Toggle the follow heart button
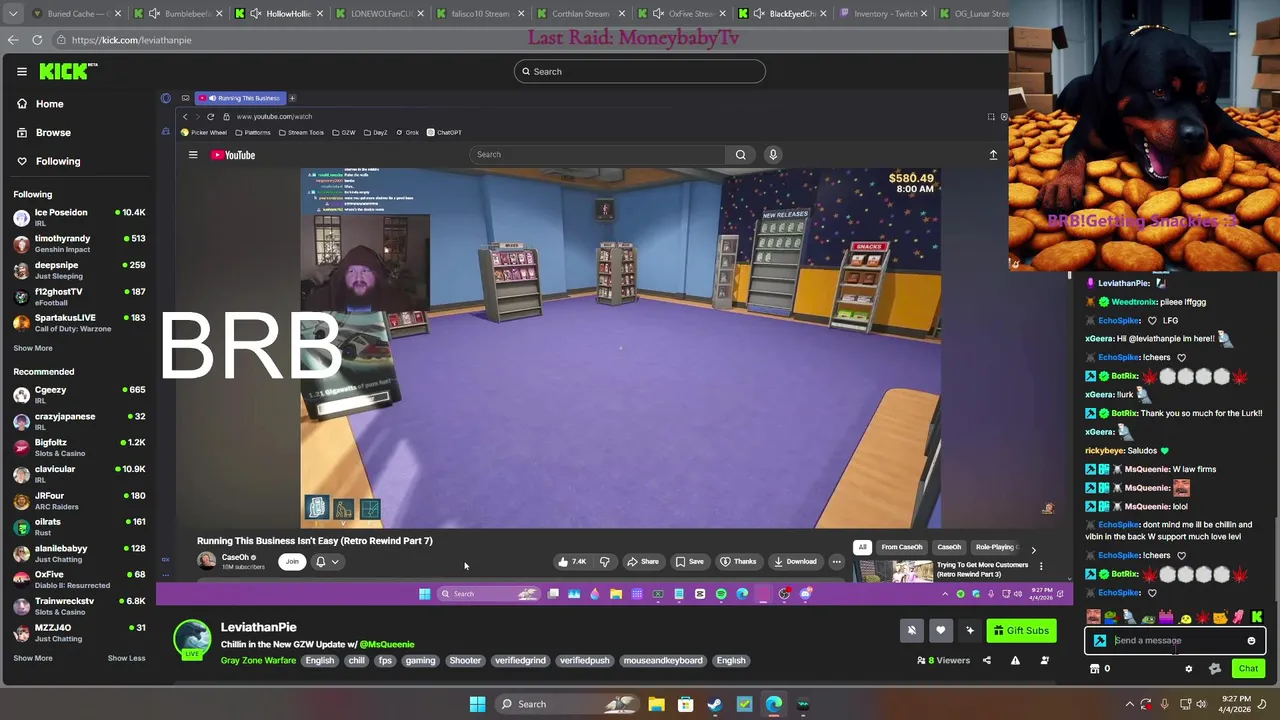Image resolution: width=1280 pixels, height=720 pixels. coord(940,630)
